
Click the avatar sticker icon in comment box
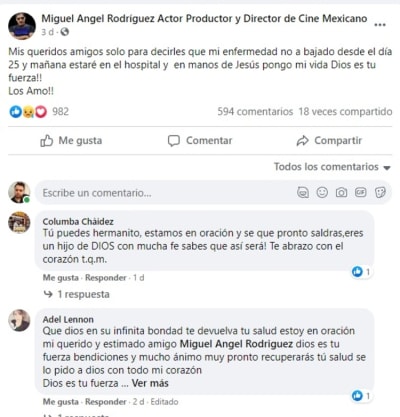click(303, 192)
